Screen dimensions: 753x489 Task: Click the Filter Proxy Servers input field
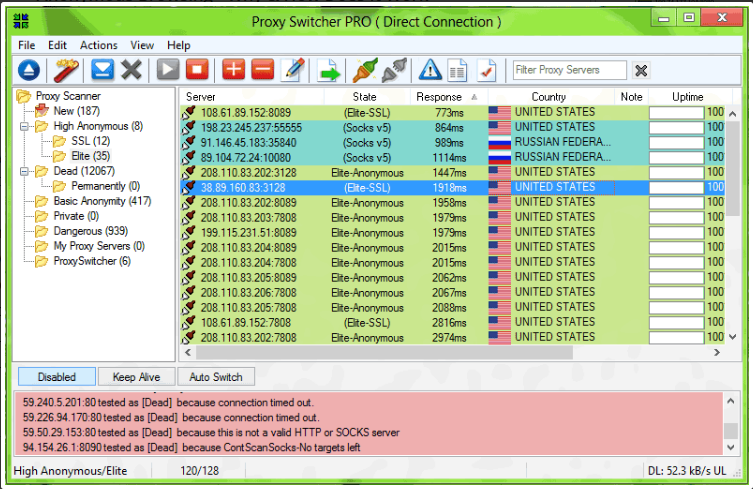pyautogui.click(x=569, y=70)
